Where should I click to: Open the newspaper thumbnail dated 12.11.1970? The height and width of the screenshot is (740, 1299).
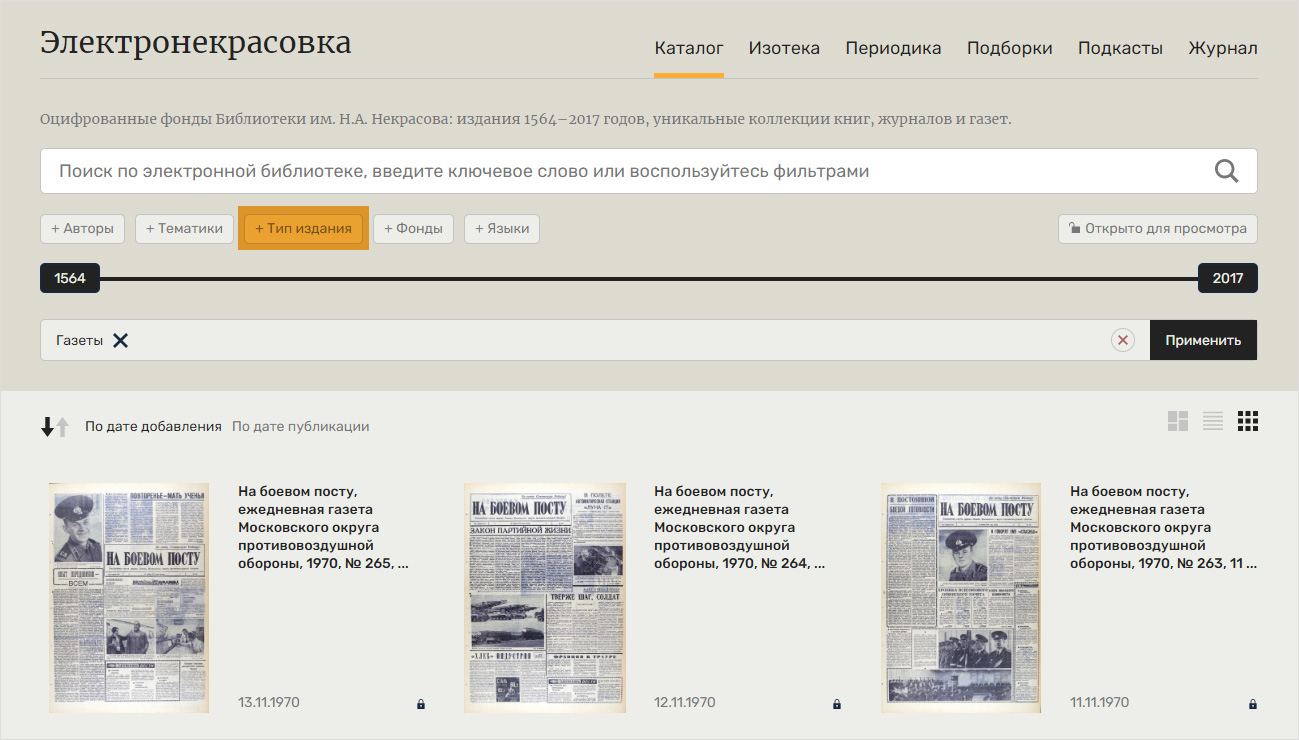coord(545,598)
